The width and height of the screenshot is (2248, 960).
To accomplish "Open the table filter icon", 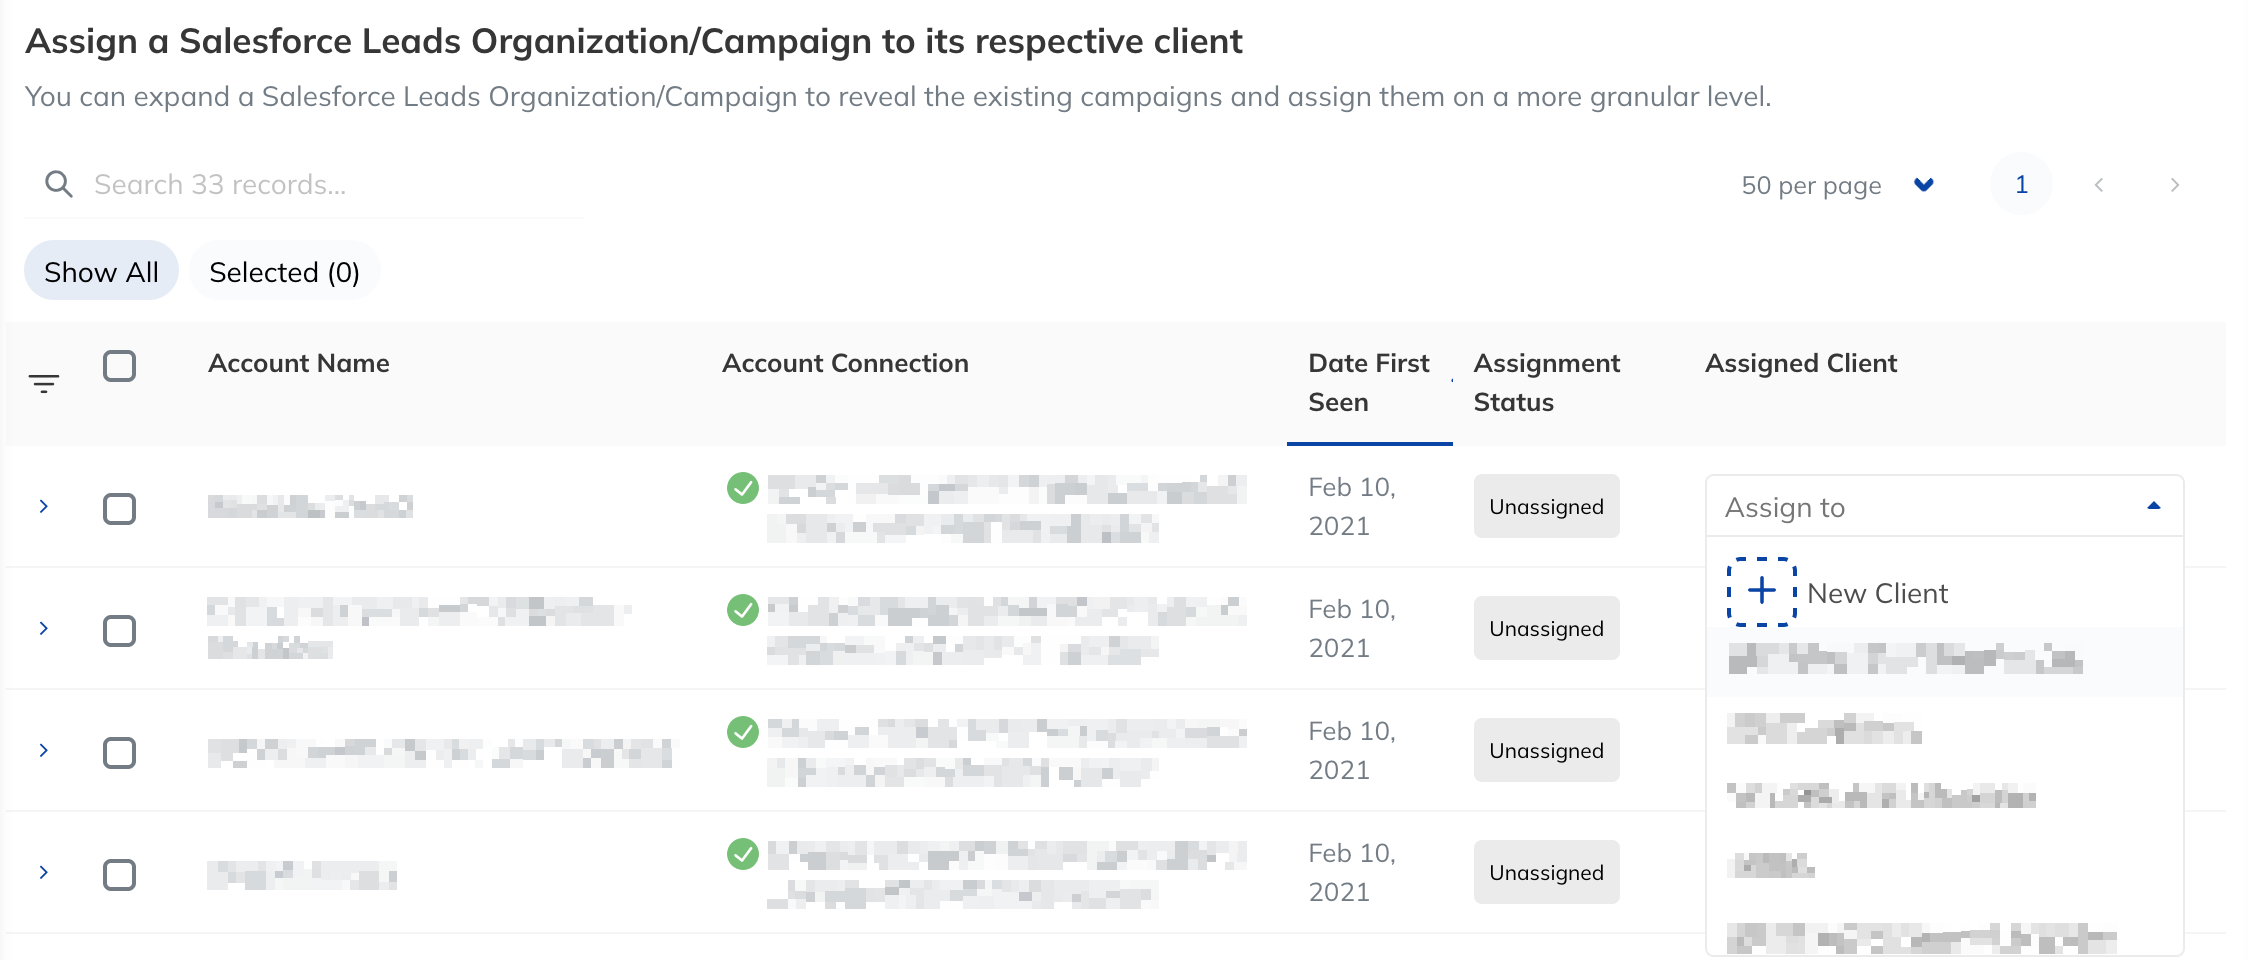I will pos(44,383).
